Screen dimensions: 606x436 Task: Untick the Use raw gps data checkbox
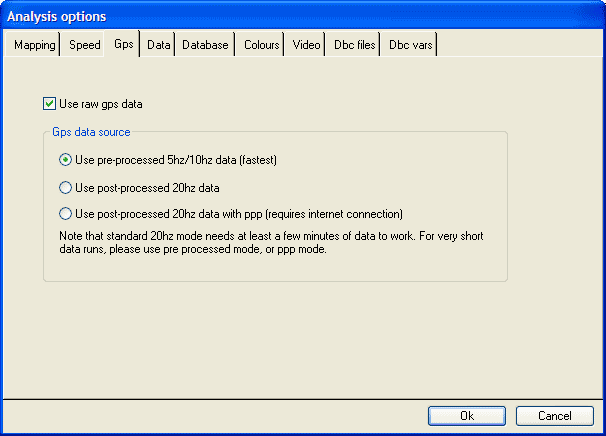(x=50, y=103)
